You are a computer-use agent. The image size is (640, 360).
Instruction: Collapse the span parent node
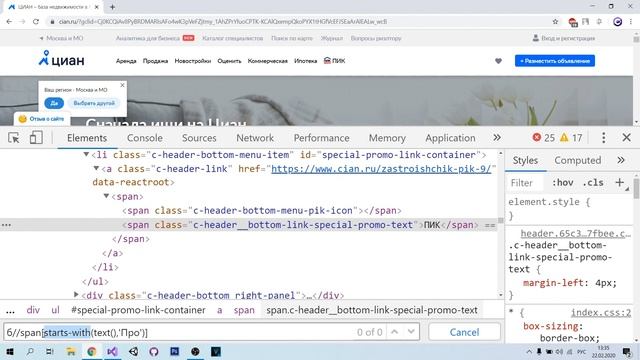point(106,196)
